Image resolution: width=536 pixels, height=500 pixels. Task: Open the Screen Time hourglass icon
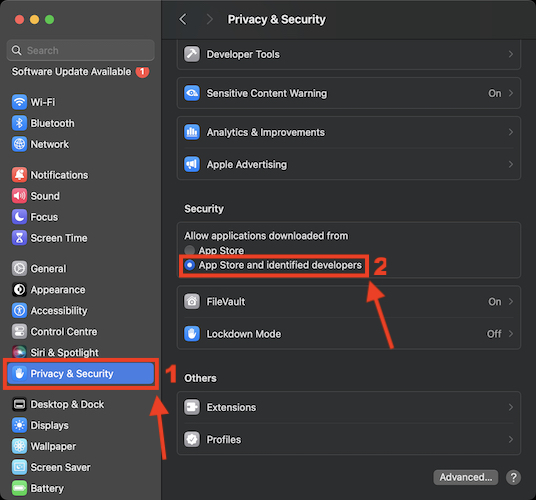19,238
